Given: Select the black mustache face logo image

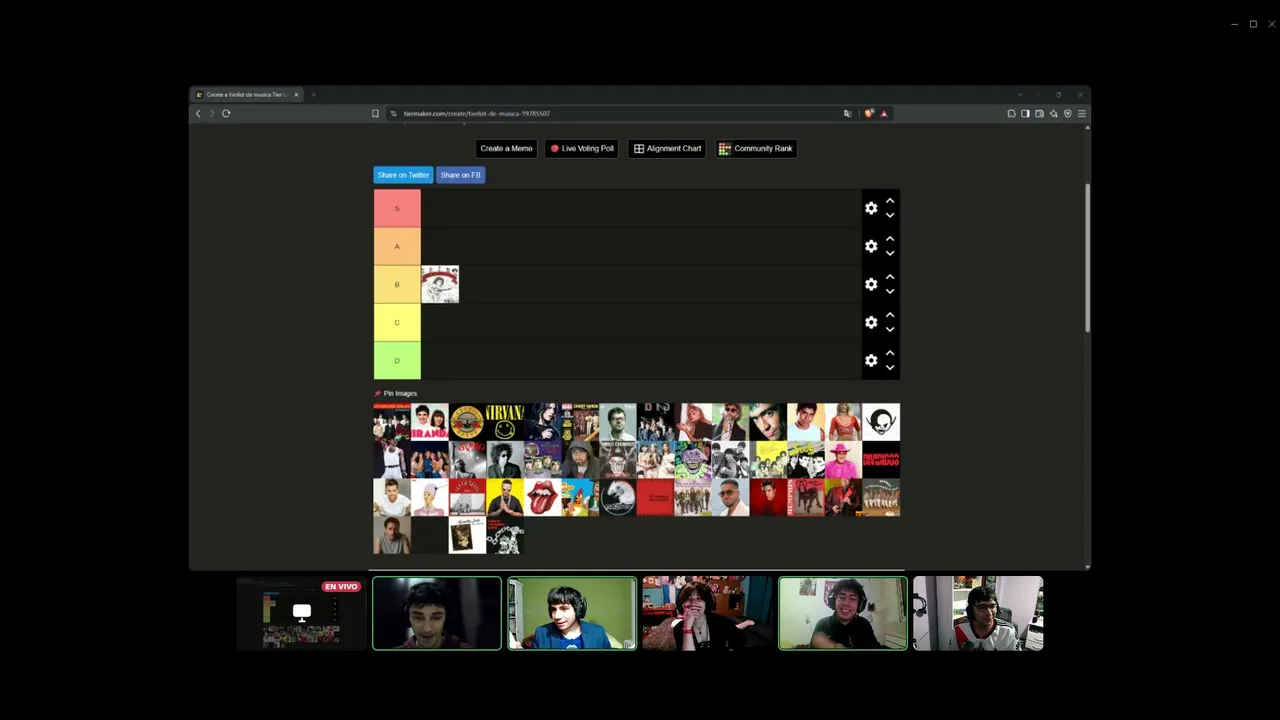Looking at the screenshot, I should click(x=881, y=422).
